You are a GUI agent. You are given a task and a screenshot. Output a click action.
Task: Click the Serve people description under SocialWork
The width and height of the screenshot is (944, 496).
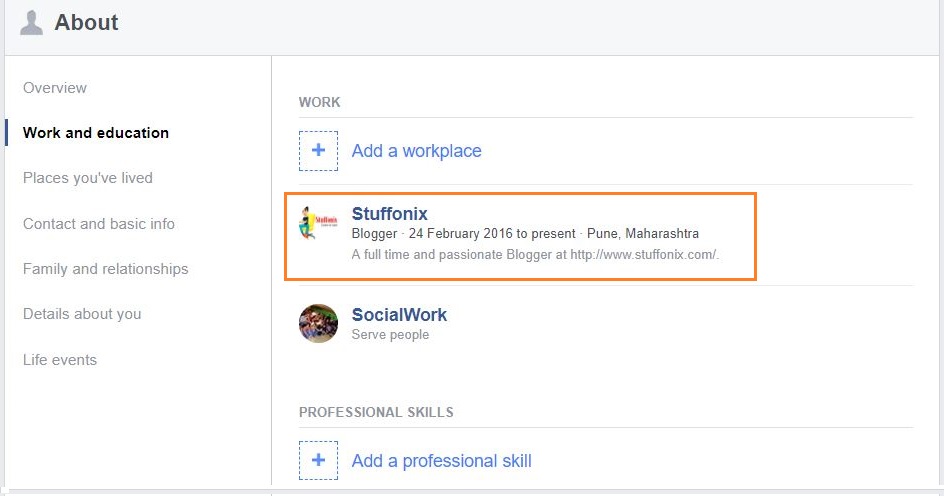tap(390, 335)
